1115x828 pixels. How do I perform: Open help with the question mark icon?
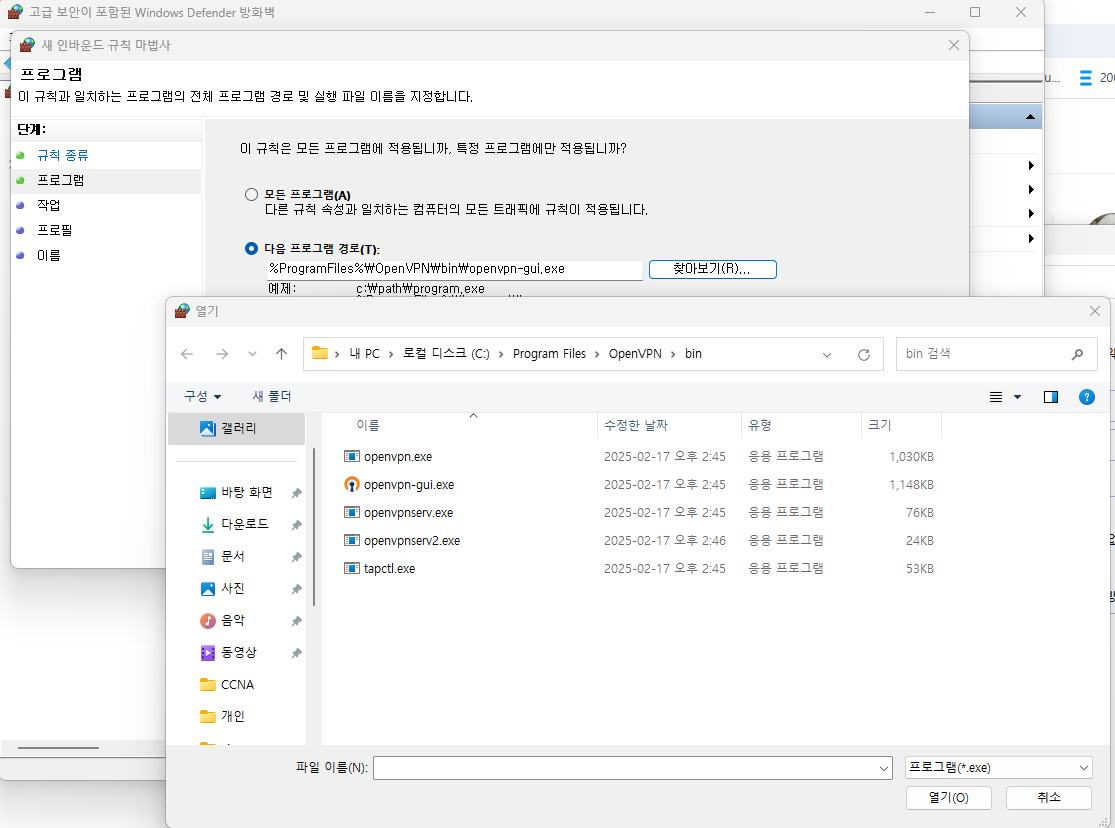coord(1087,397)
